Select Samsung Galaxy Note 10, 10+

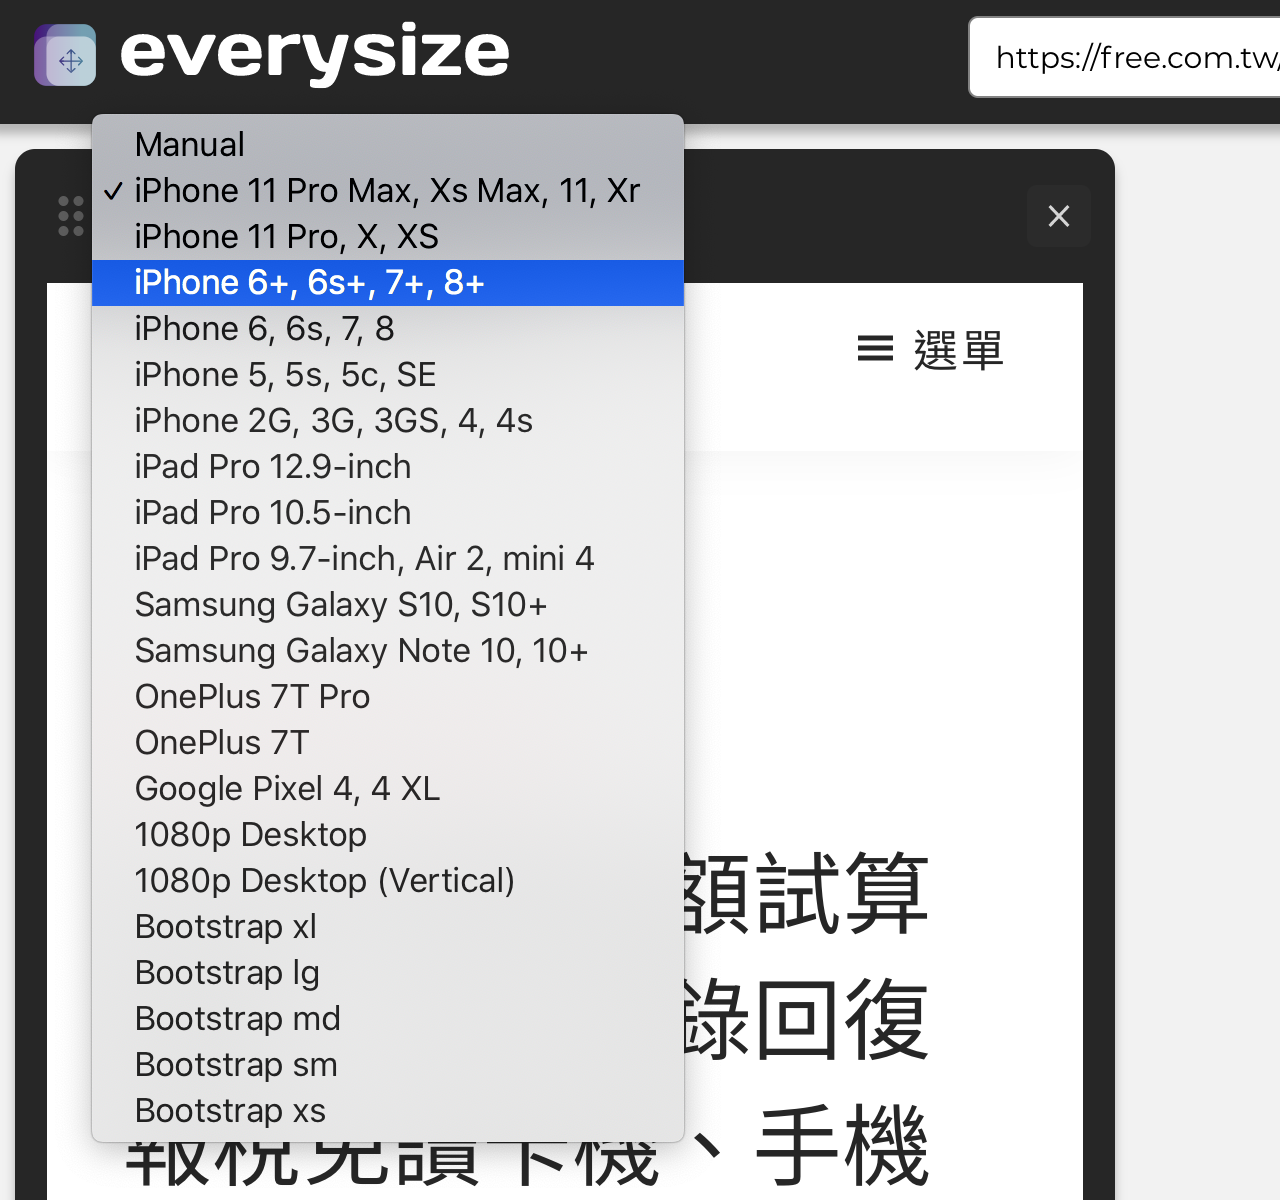tap(388, 651)
